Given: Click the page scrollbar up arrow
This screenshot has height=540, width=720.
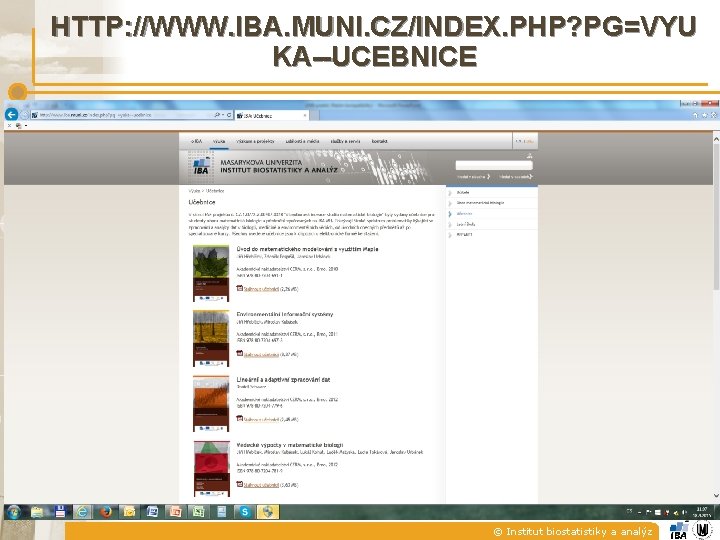Looking at the screenshot, I should pos(716,137).
